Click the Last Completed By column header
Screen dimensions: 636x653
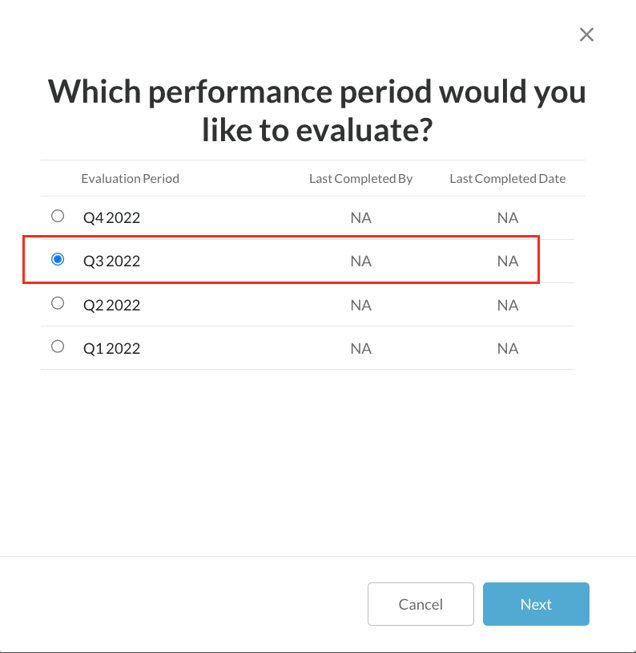(361, 179)
